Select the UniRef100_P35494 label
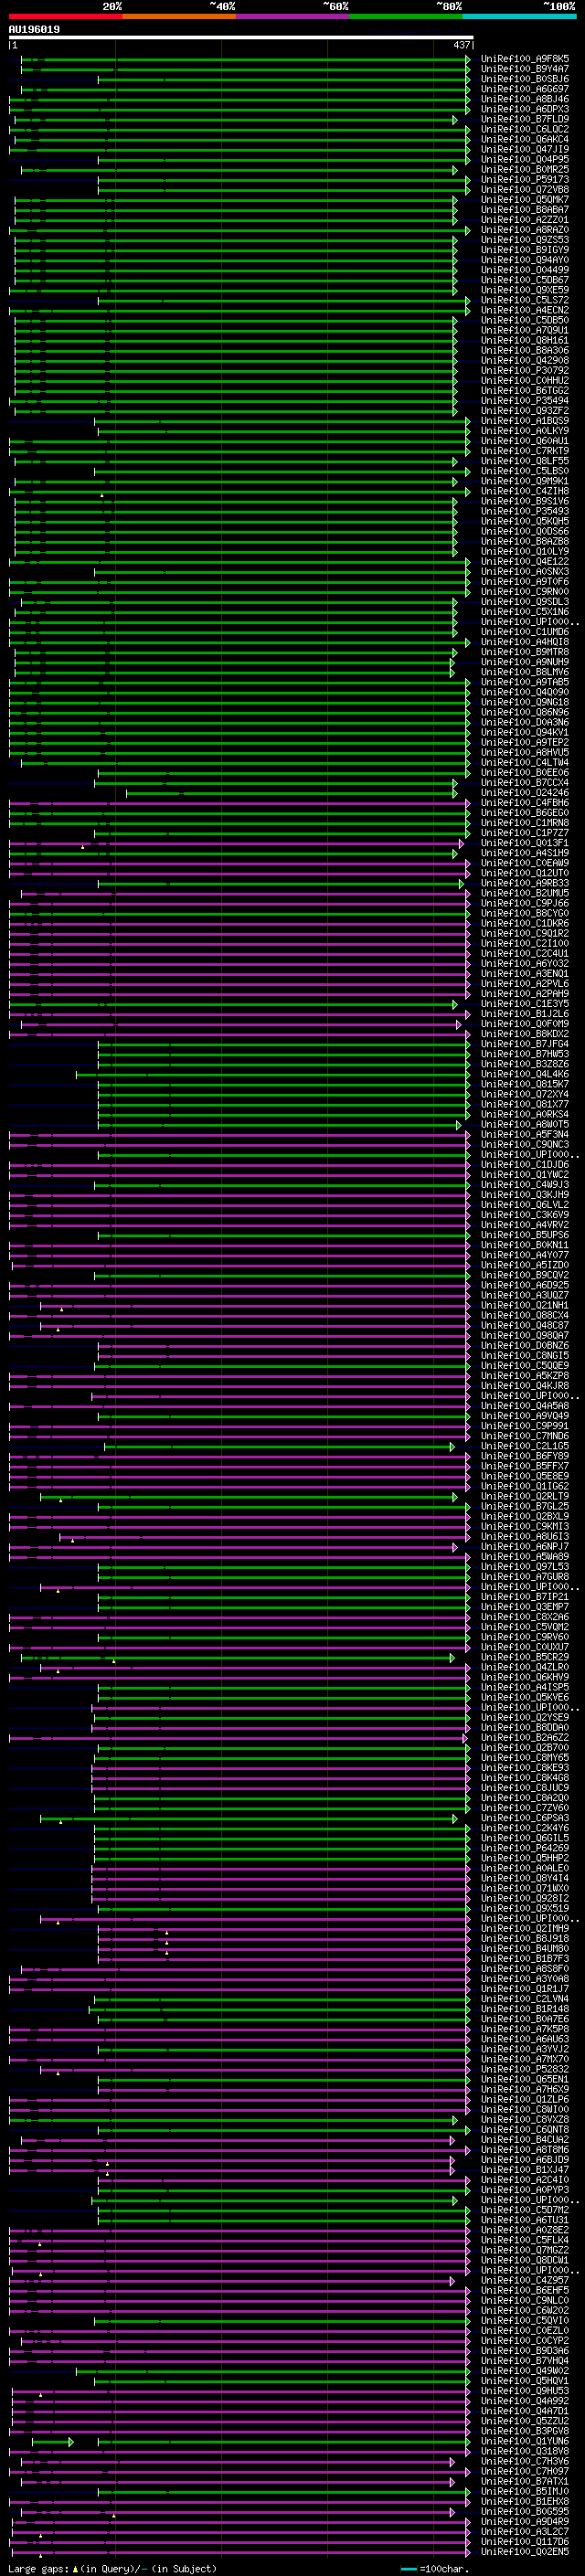The height and width of the screenshot is (2576, 585). [x=525, y=401]
